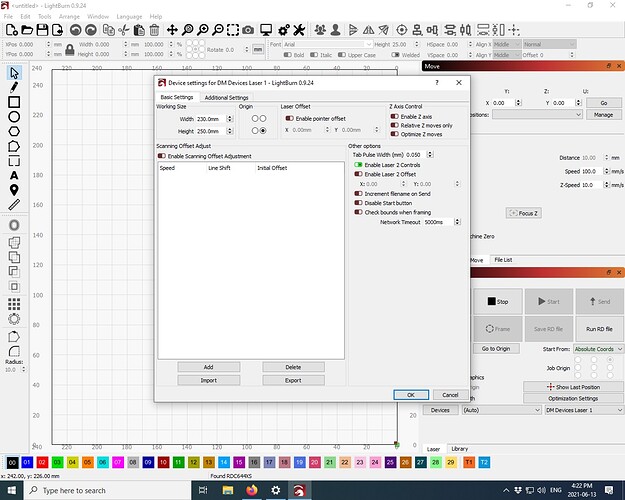
Task: Select black color swatch 00
Action: coord(12,463)
